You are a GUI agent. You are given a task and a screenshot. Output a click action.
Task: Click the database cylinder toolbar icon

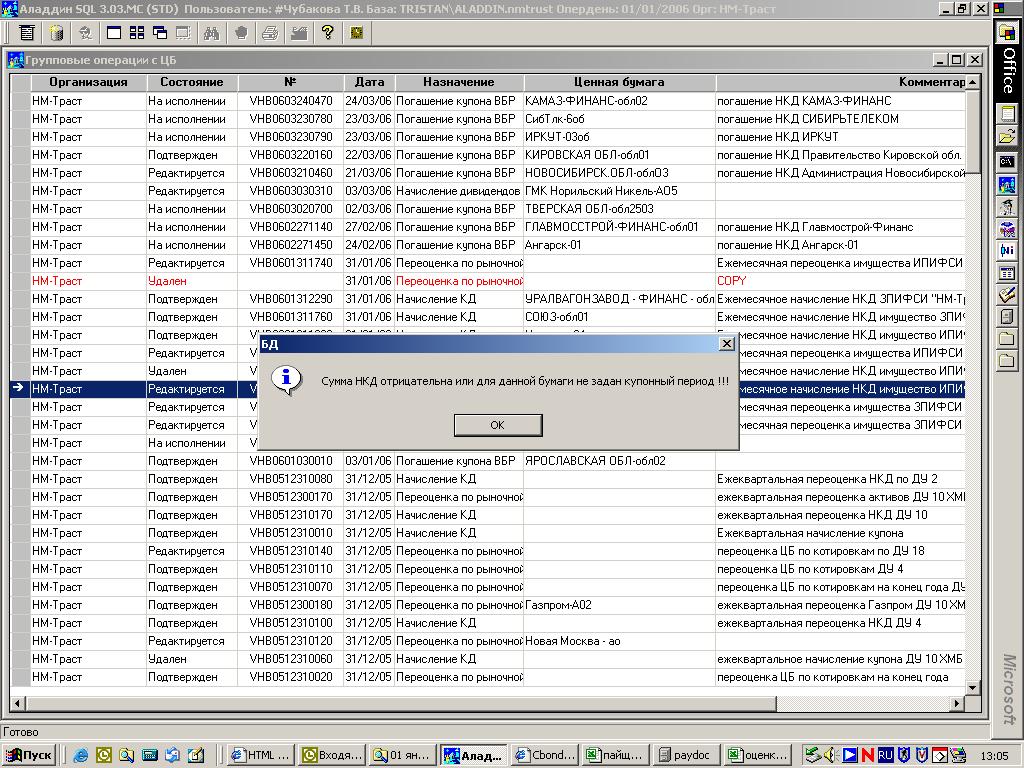coord(57,33)
